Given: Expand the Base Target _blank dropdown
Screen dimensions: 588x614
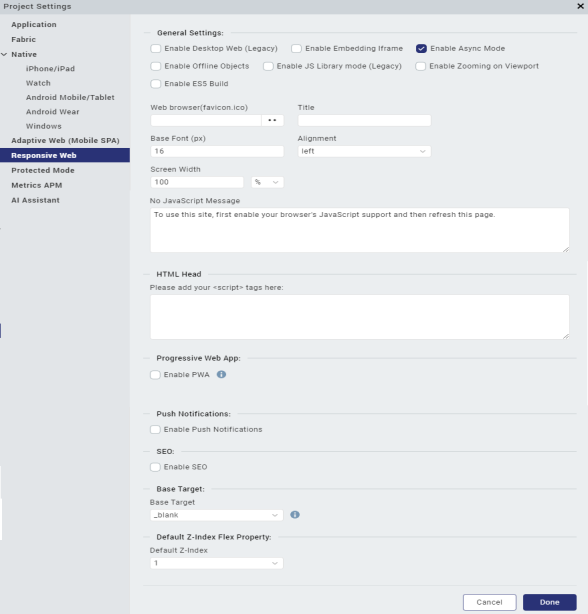Looking at the screenshot, I should click(216, 515).
